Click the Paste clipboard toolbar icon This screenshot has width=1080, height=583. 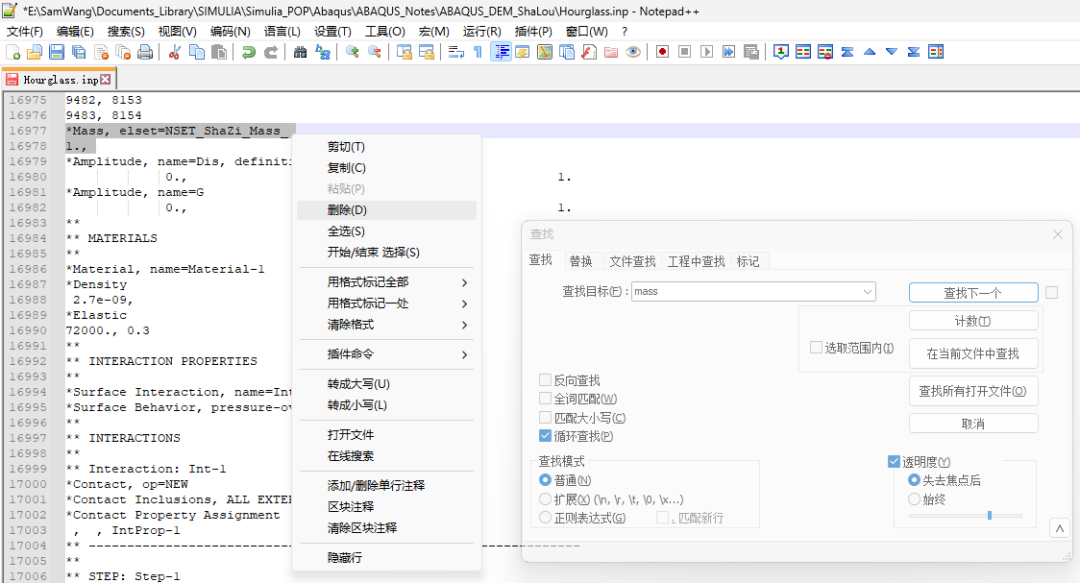coord(219,52)
